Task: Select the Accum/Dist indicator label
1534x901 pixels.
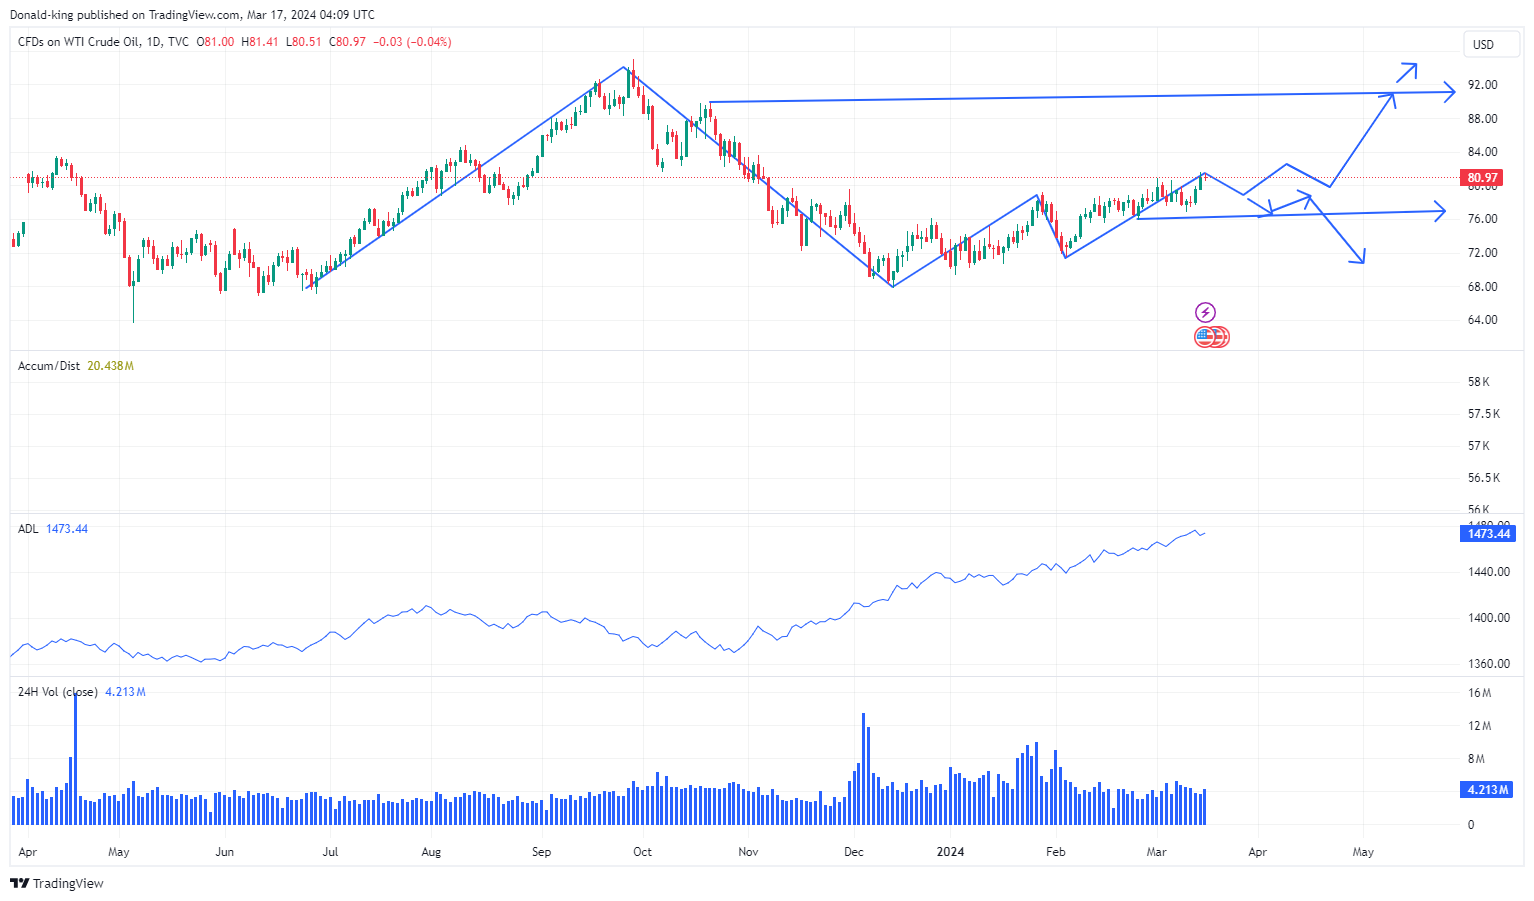Action: coord(49,366)
